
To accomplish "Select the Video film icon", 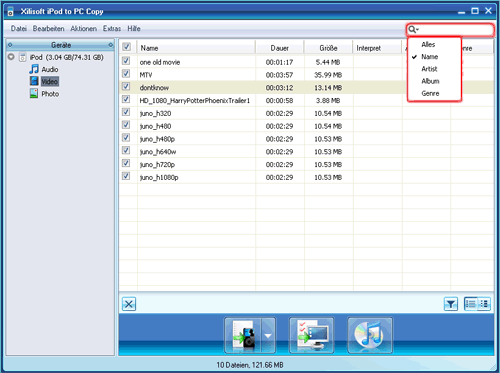I will click(x=34, y=81).
